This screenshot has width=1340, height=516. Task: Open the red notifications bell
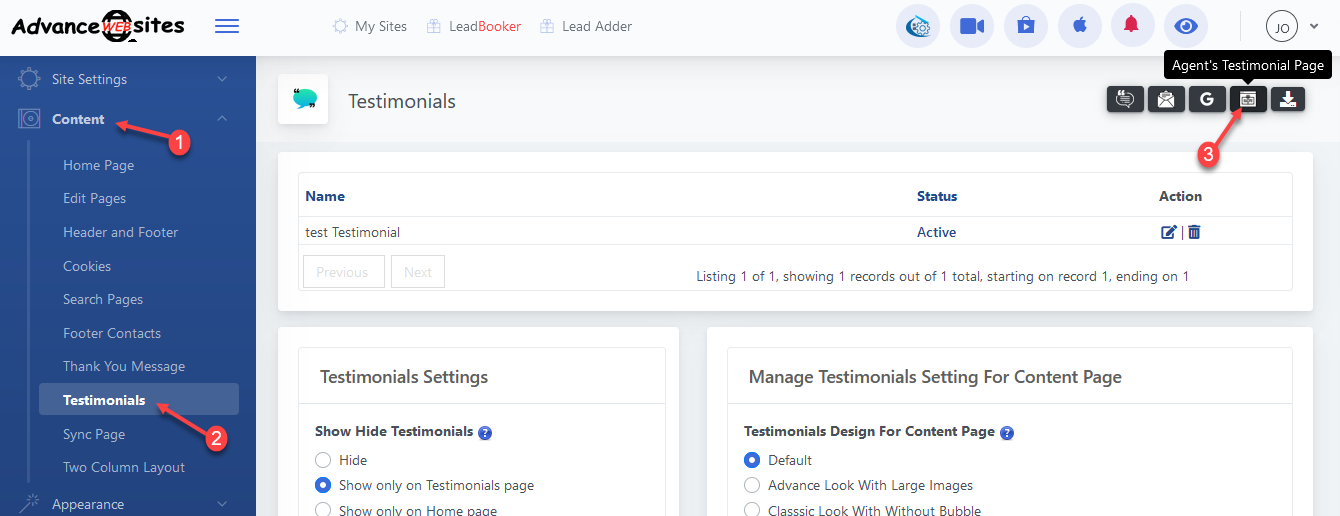pos(1131,26)
